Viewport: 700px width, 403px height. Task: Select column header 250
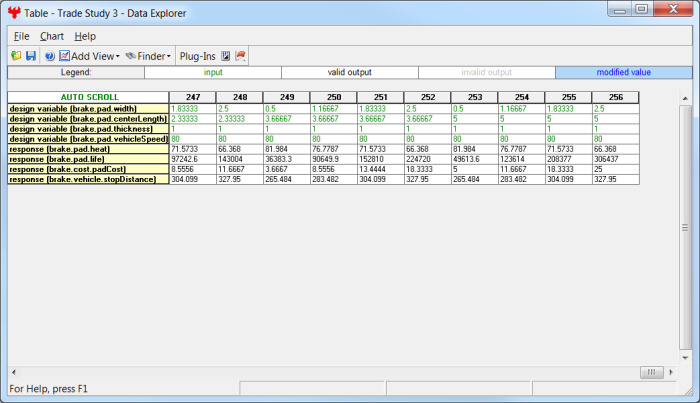(x=332, y=97)
